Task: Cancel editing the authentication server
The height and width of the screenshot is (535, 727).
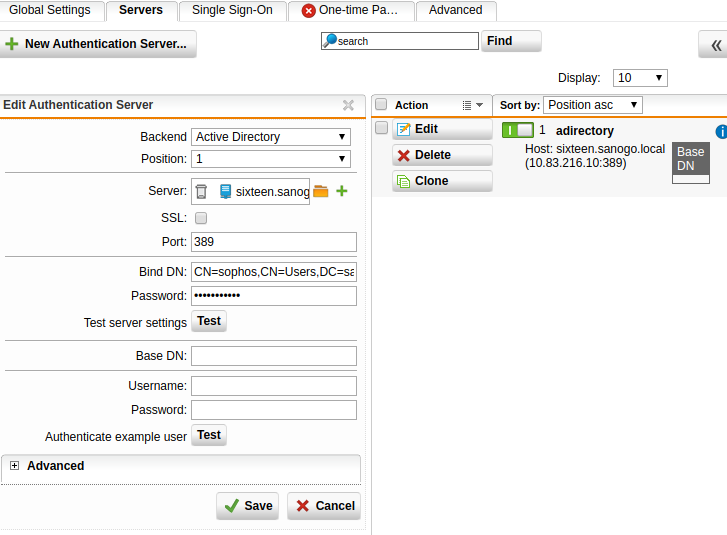Action: (324, 506)
